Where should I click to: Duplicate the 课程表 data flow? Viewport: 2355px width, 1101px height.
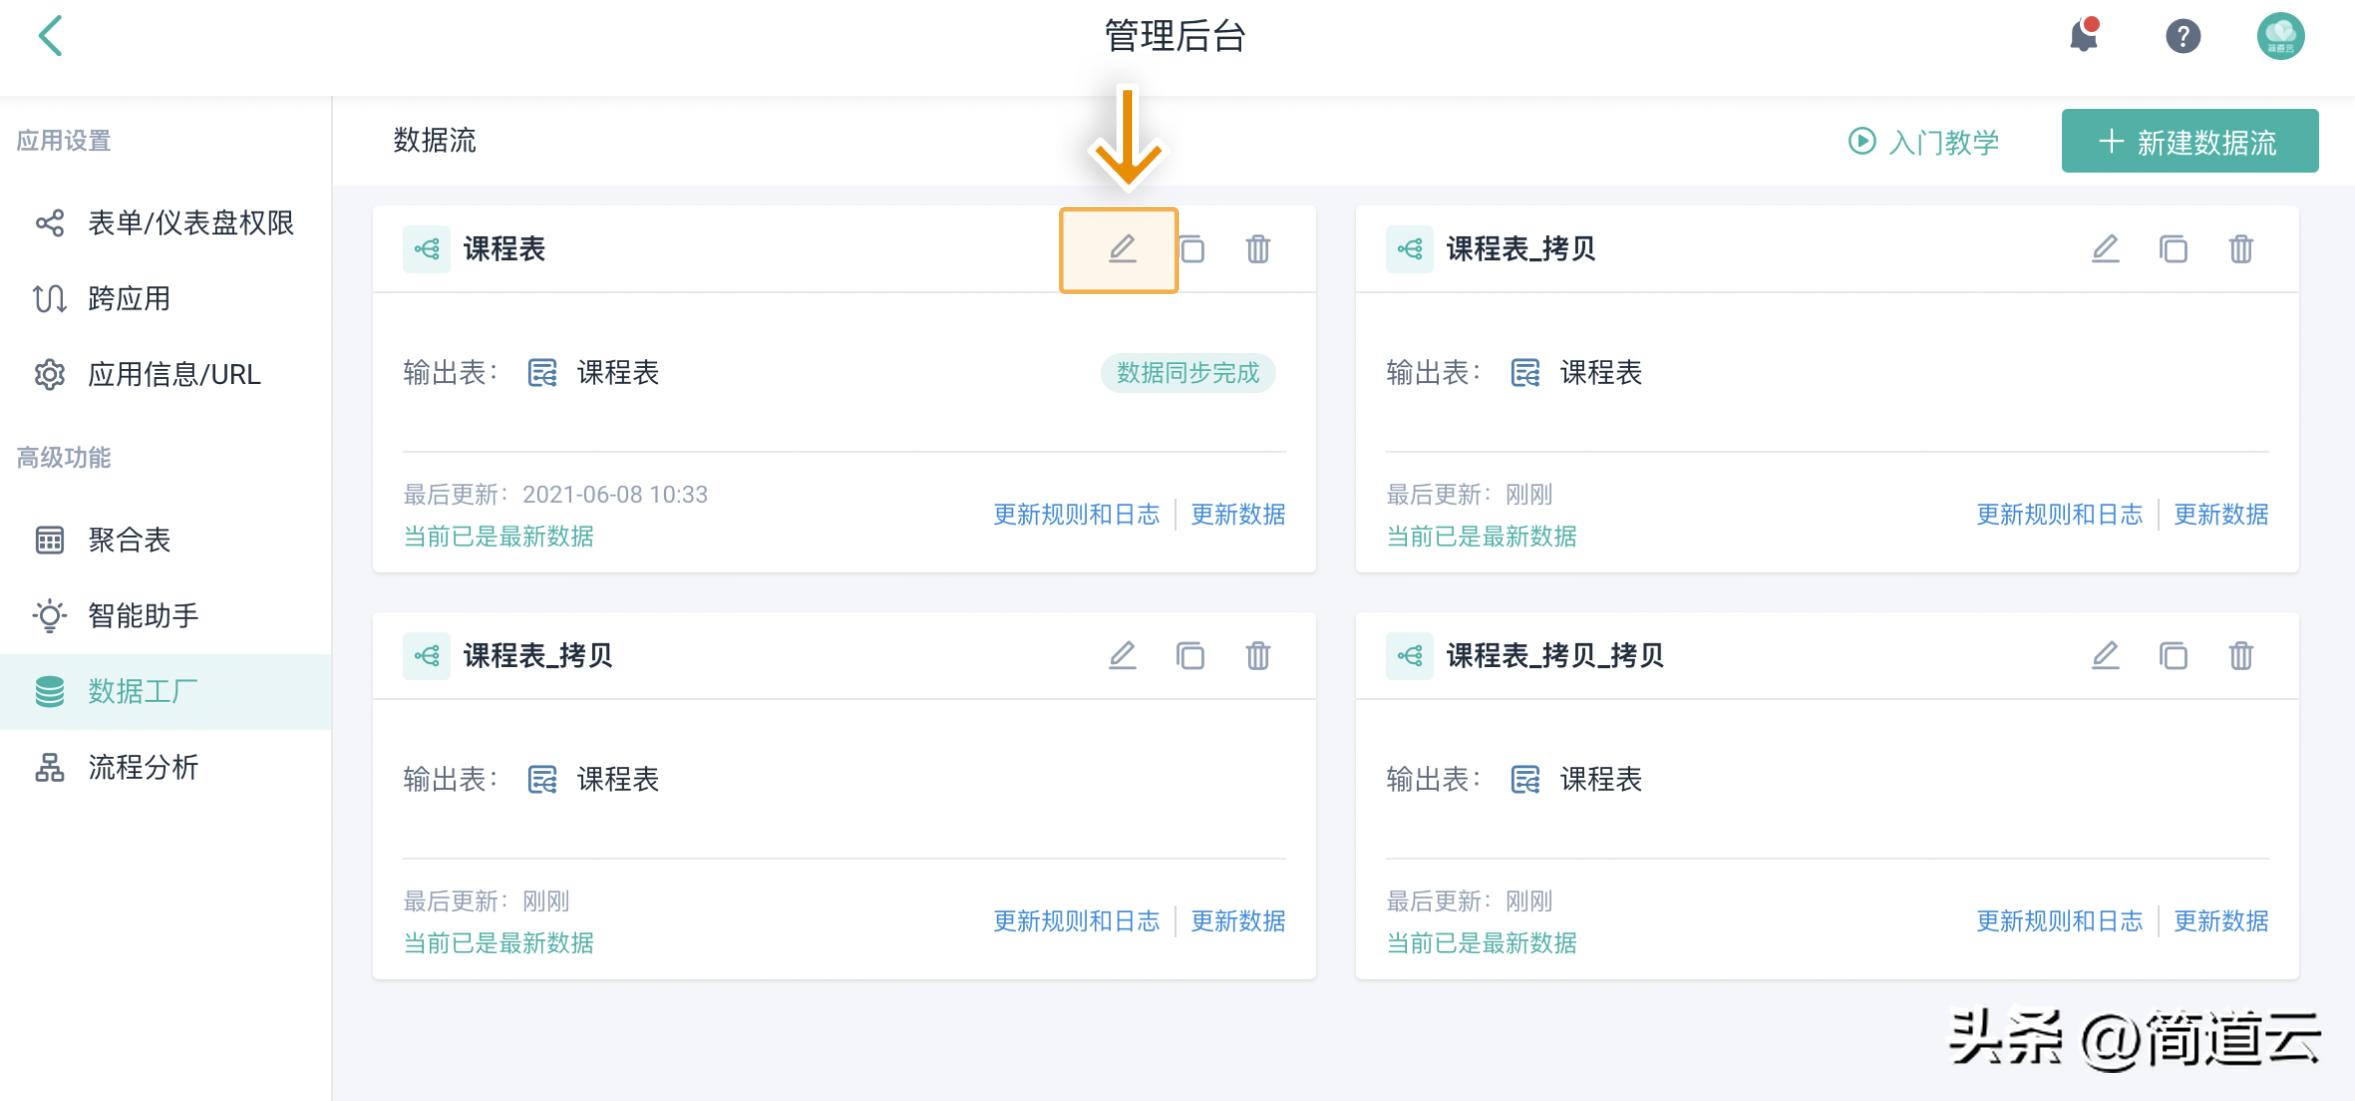point(1190,249)
